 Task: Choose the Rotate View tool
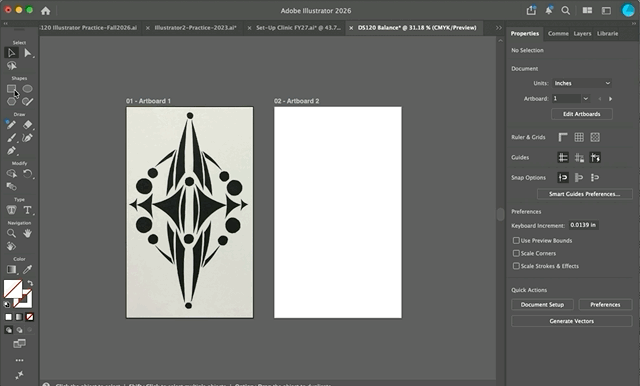coord(11,246)
